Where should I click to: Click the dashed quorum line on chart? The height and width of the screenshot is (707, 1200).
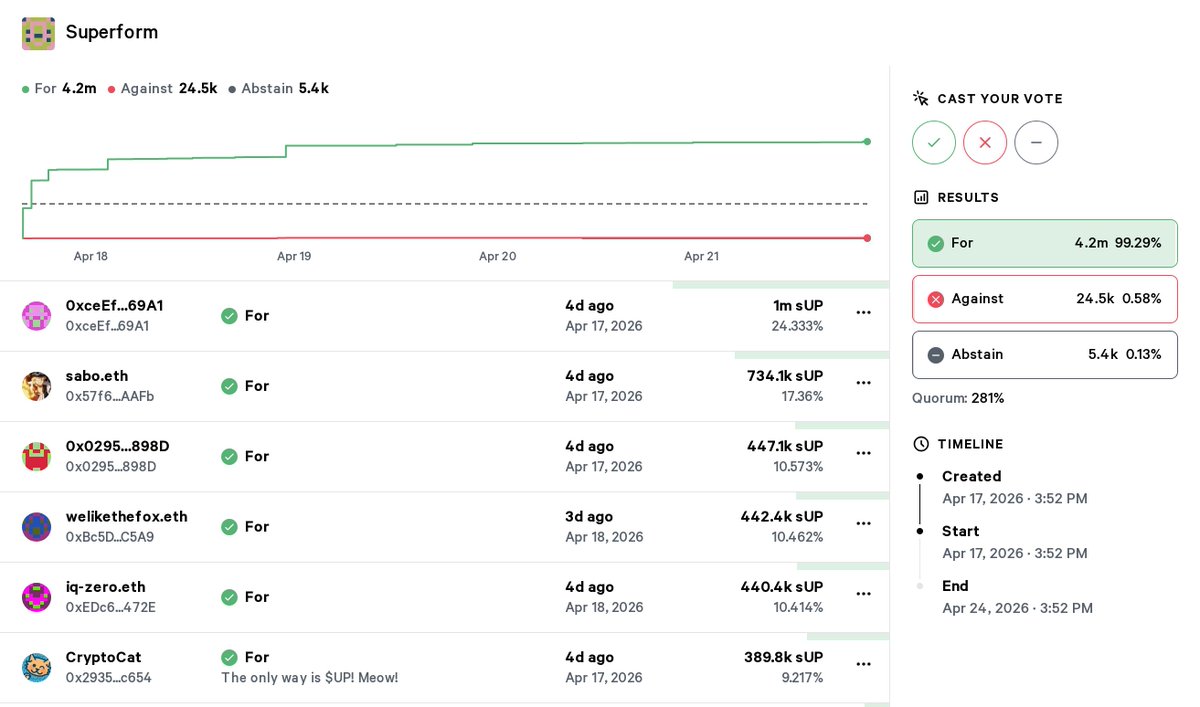tap(445, 204)
